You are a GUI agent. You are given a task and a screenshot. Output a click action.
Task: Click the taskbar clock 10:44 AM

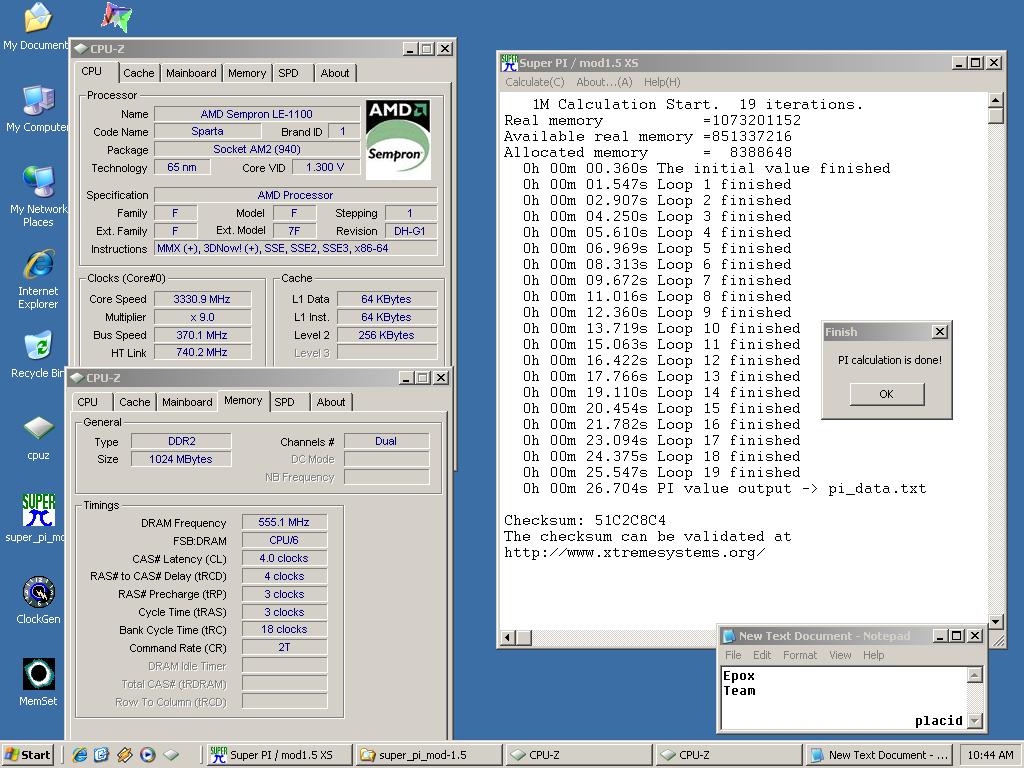pyautogui.click(x=990, y=755)
